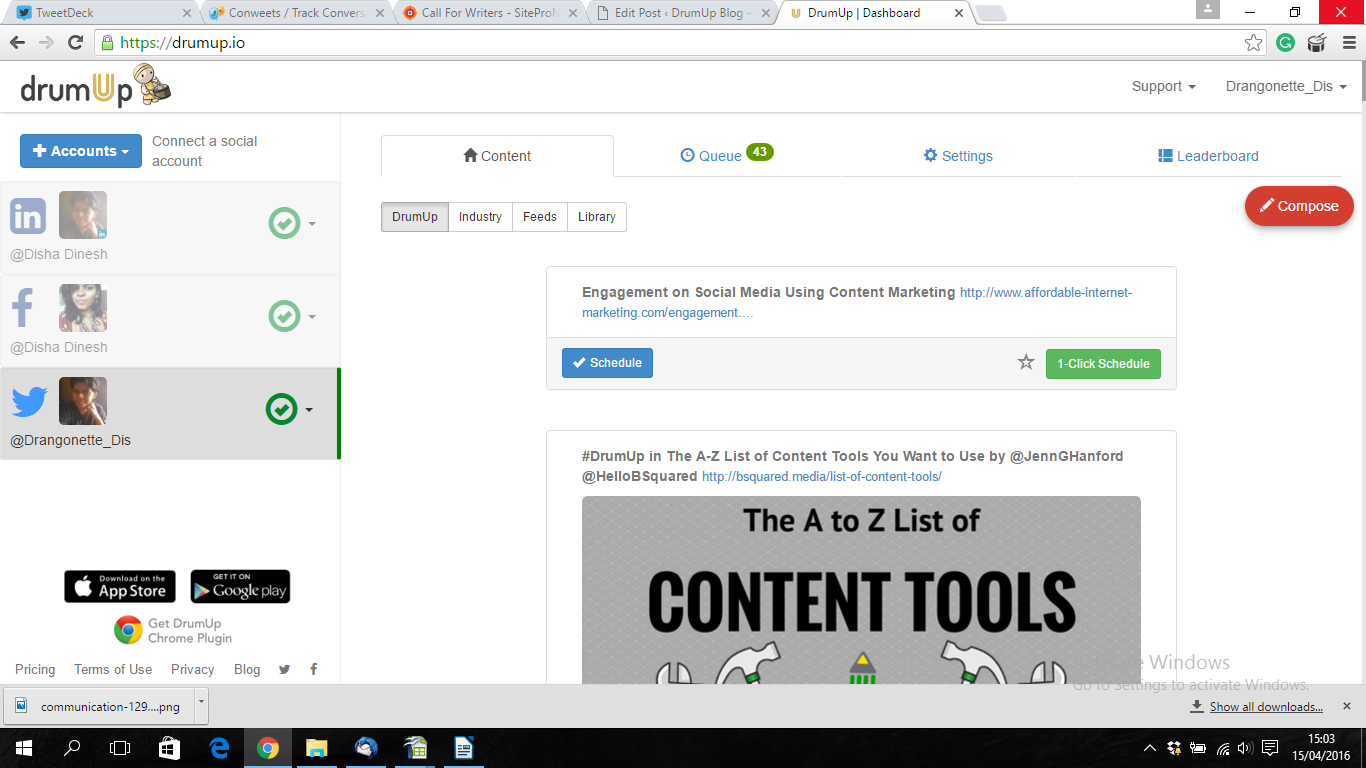Select the Library content filter
Viewport: 1366px width, 768px height.
(597, 217)
